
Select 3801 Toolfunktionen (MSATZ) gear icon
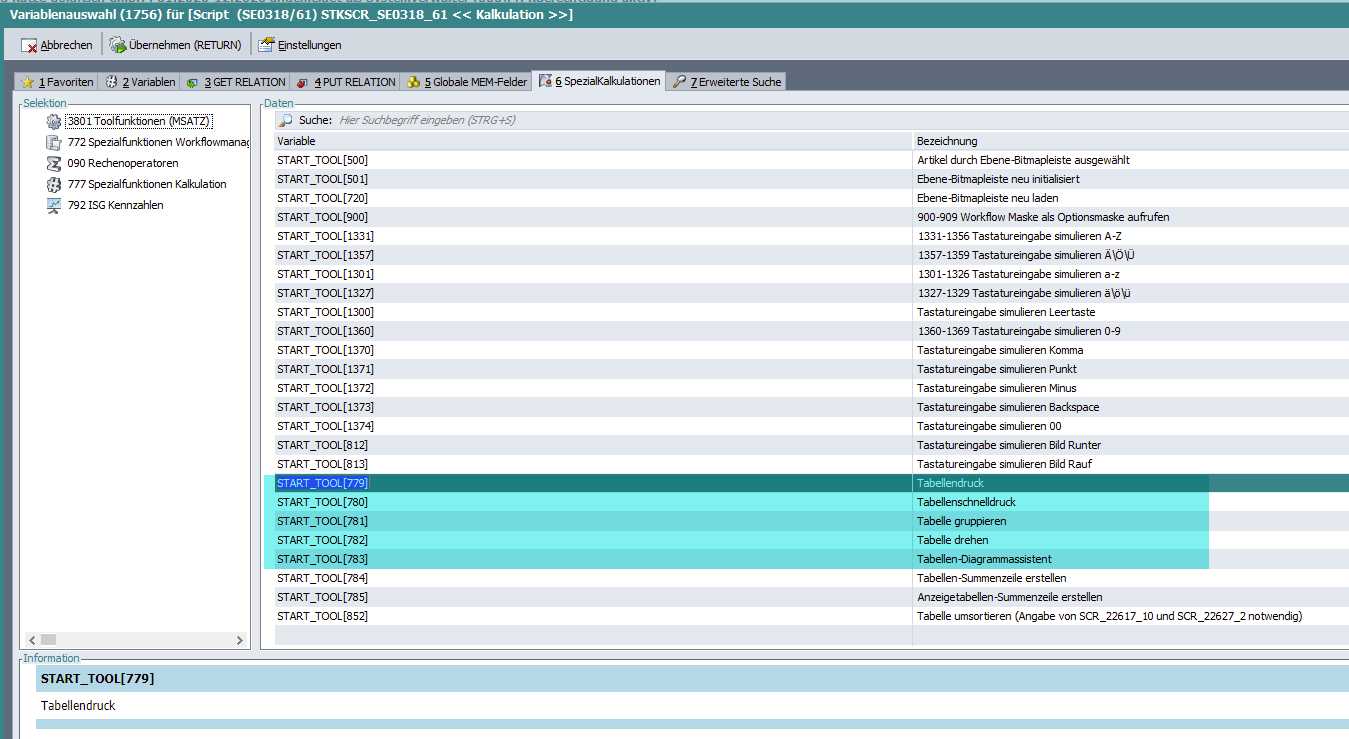54,121
